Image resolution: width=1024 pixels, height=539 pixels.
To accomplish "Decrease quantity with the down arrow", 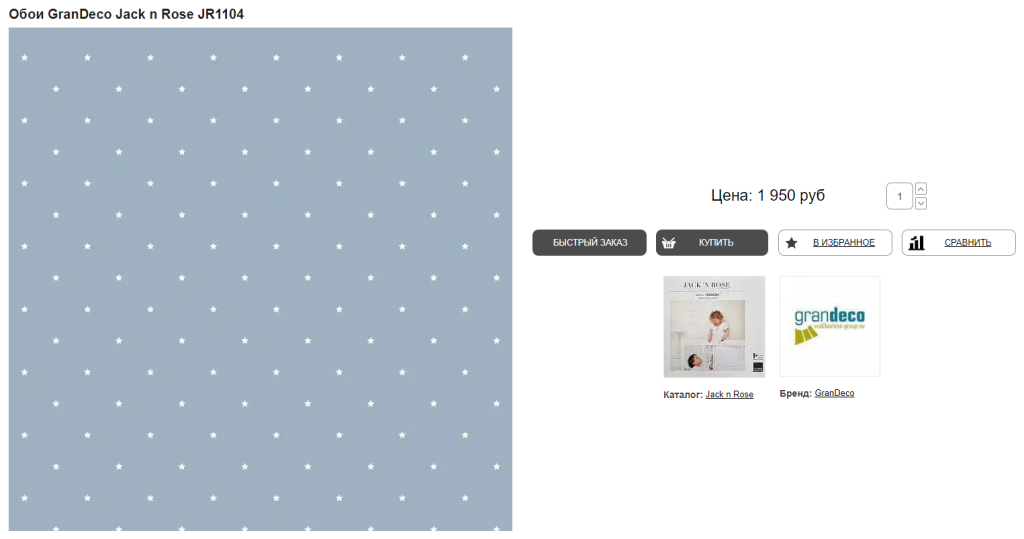I will [921, 203].
